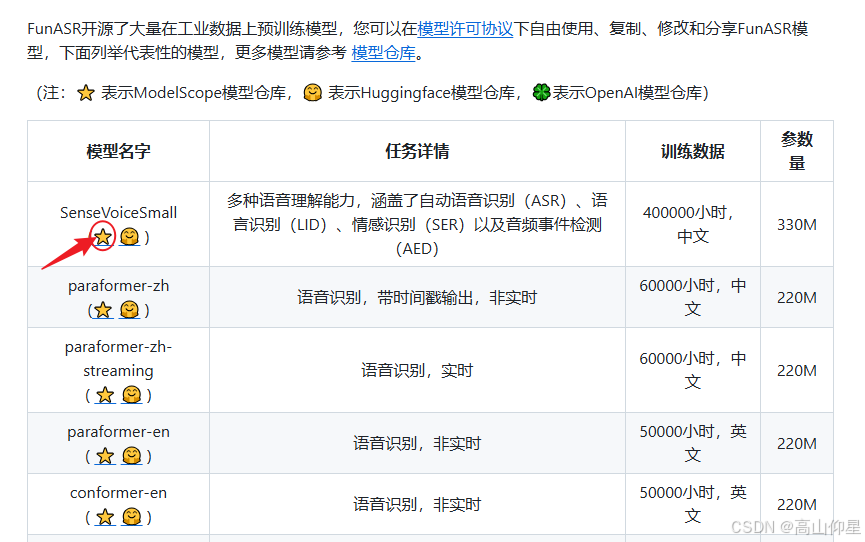Click training data cell in paraformer-en row
The width and height of the screenshot is (865, 542).
[x=693, y=444]
